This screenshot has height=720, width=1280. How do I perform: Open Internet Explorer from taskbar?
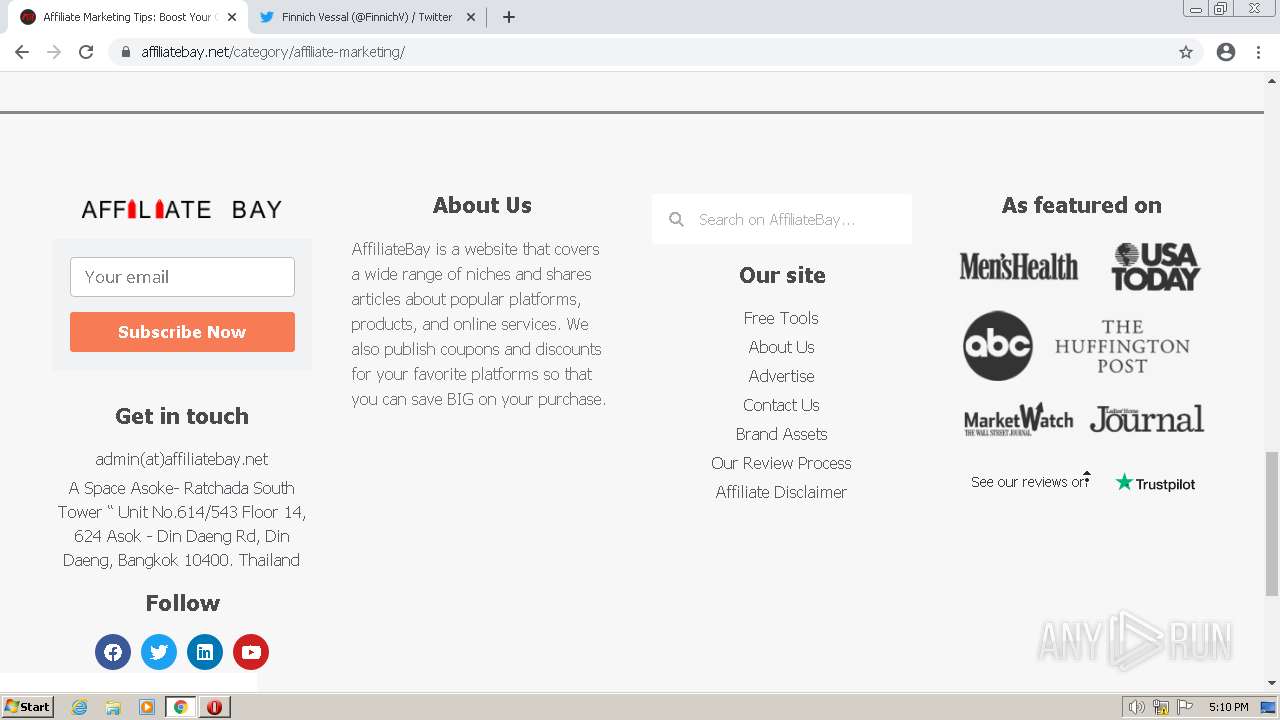click(x=80, y=707)
